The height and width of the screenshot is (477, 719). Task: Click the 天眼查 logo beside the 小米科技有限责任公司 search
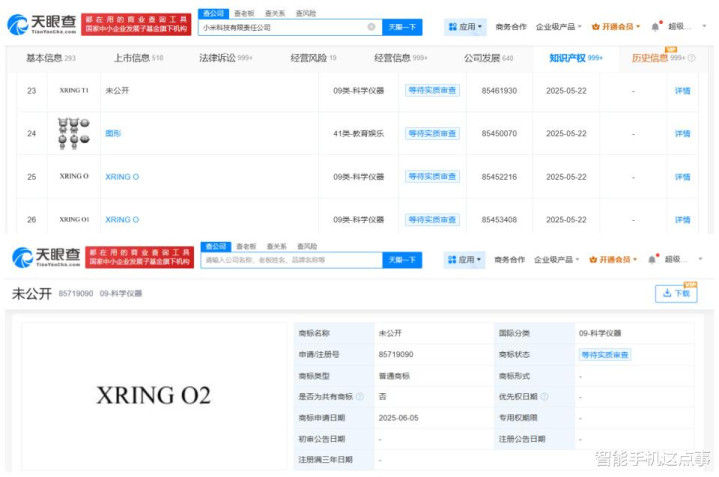[x=42, y=24]
